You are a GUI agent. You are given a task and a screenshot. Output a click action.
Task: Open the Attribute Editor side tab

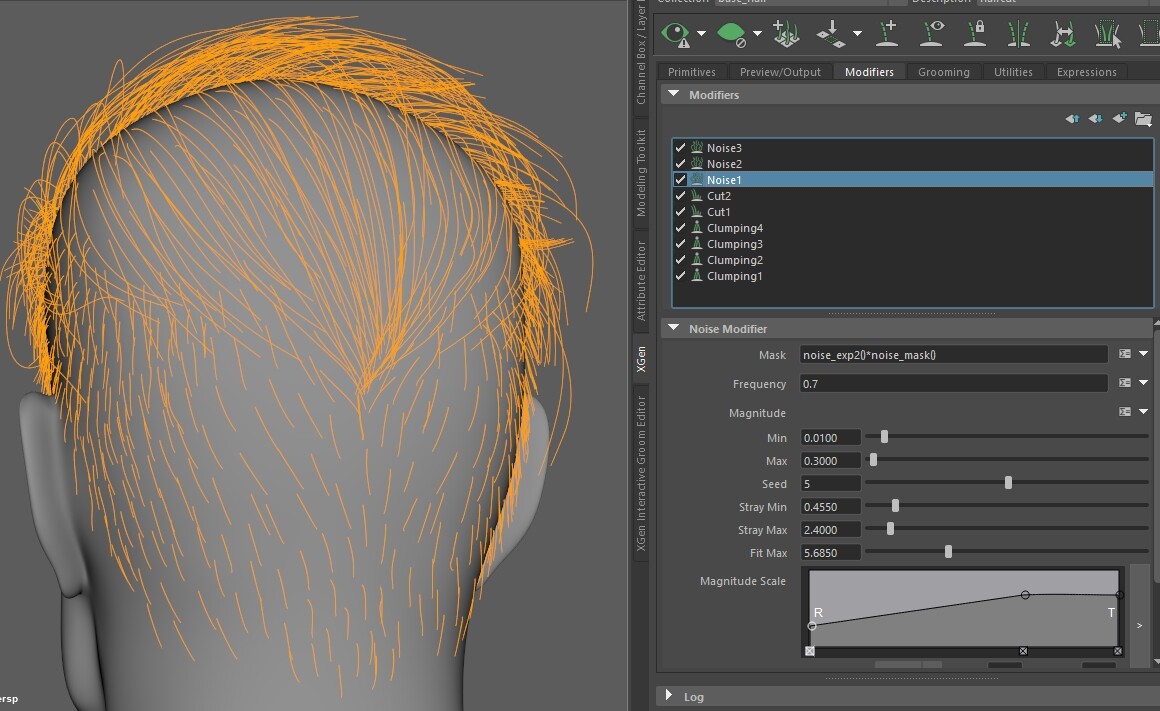tap(641, 281)
